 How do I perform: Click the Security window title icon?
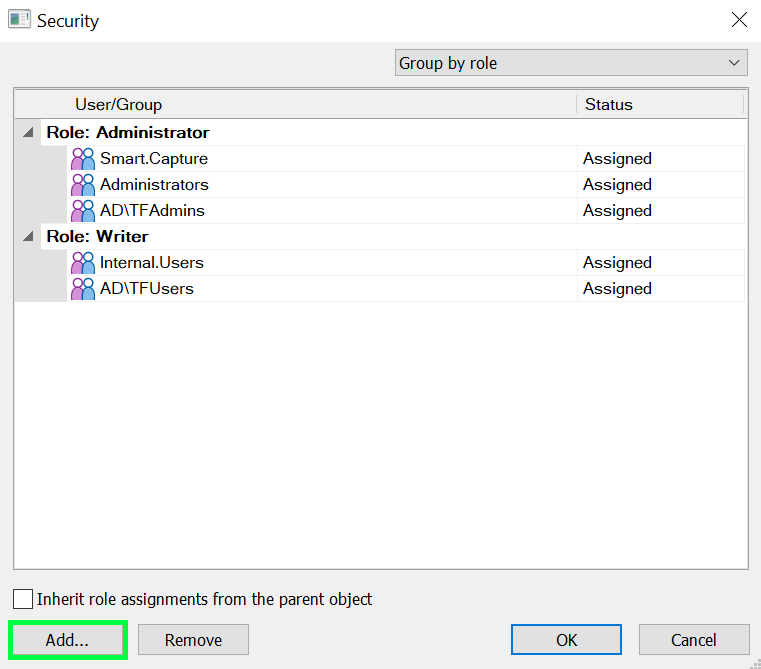pyautogui.click(x=19, y=20)
